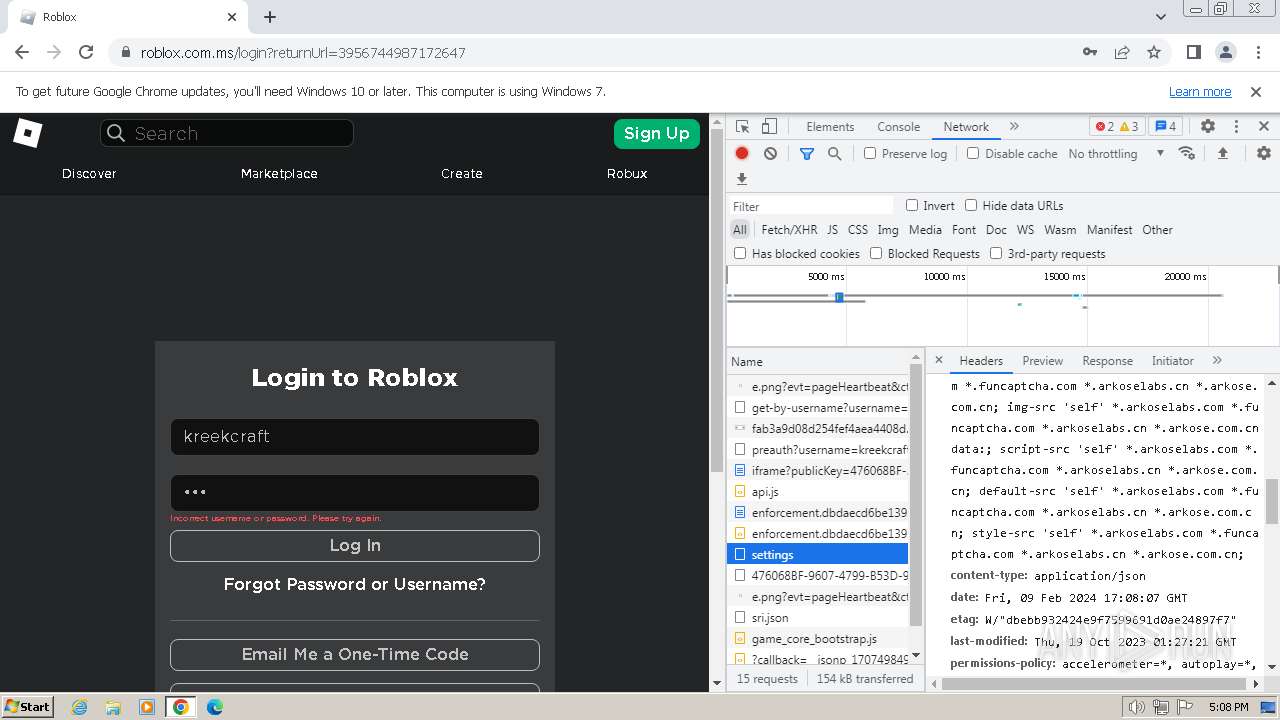The width and height of the screenshot is (1280, 720).
Task: Select the sri.json request row
Action: pyautogui.click(x=818, y=618)
